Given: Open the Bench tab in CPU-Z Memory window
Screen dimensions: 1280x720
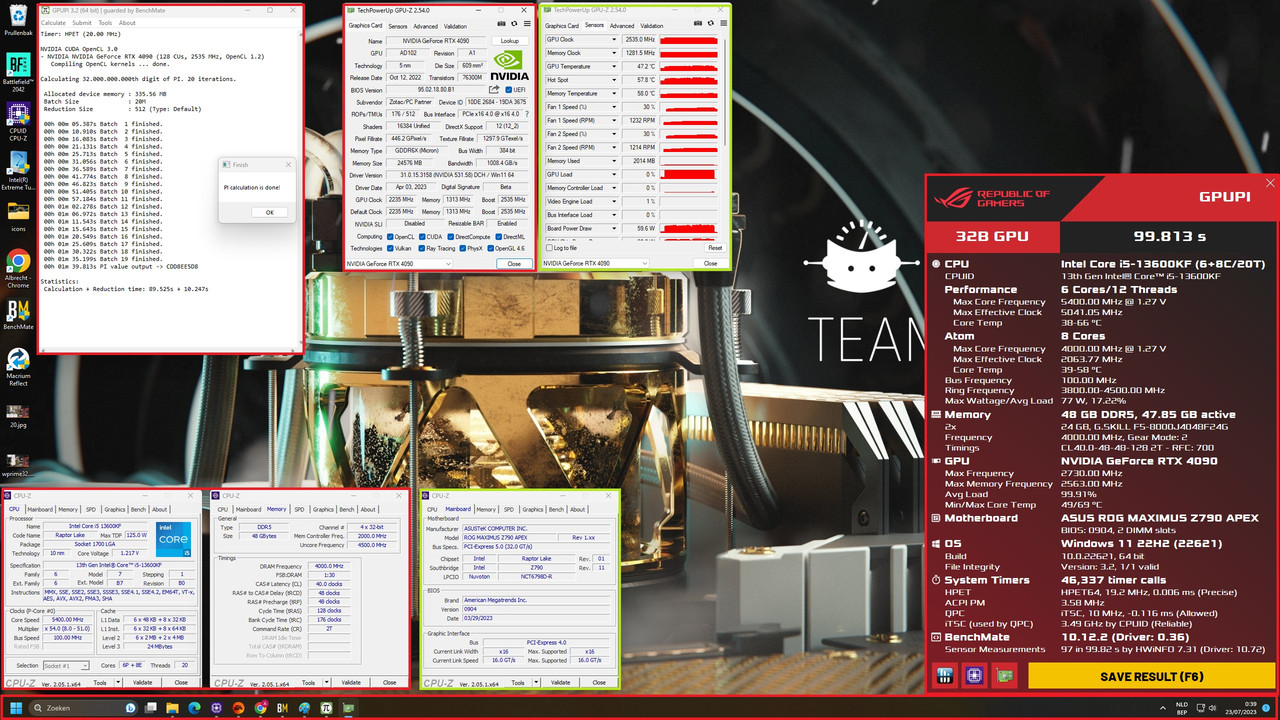Looking at the screenshot, I should point(347,509).
